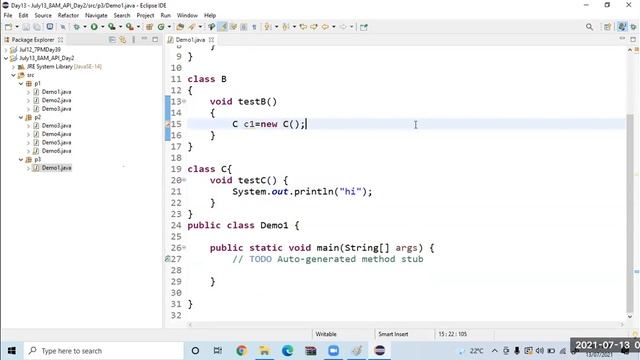640x360 pixels.
Task: Click the Open Perspective icon
Action: 607,27
